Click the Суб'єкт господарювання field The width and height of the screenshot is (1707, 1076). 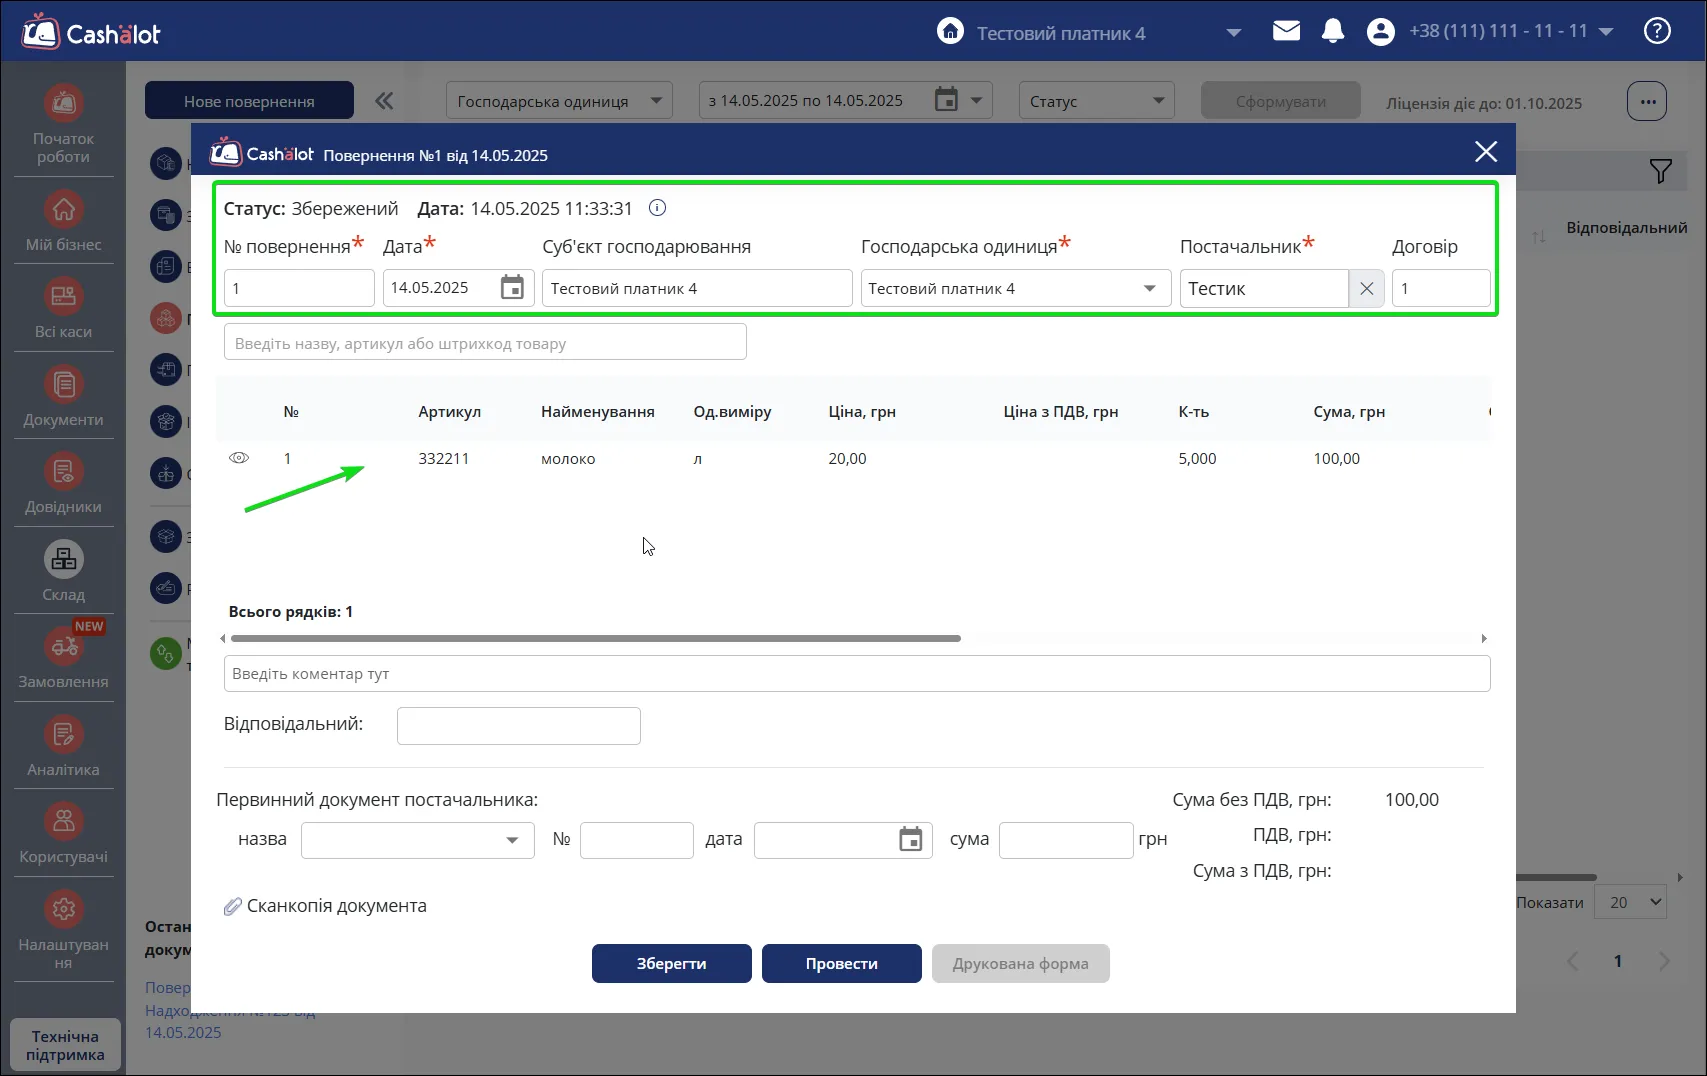[697, 288]
